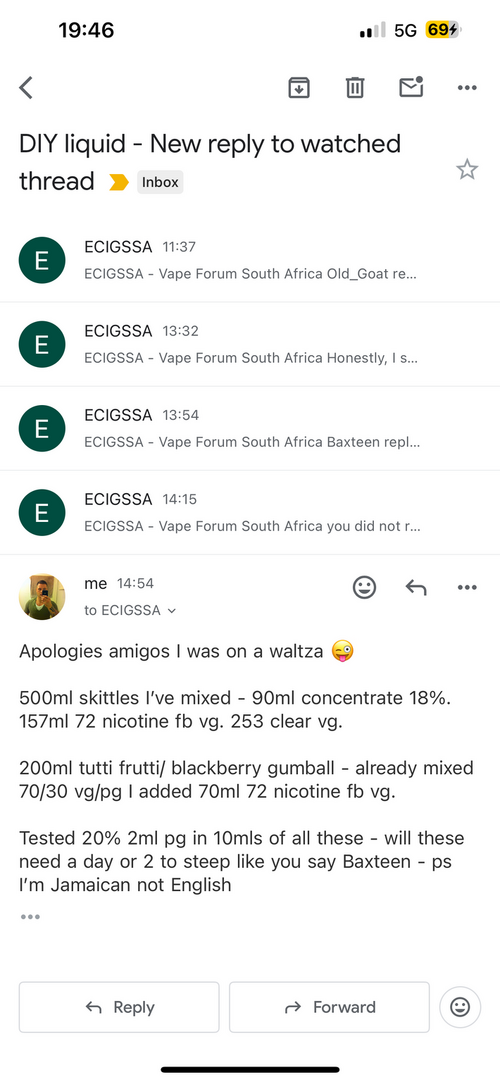Expand recipient details next to ECIGSSA
Image resolution: width=500 pixels, height=1082 pixels.
tap(172, 611)
